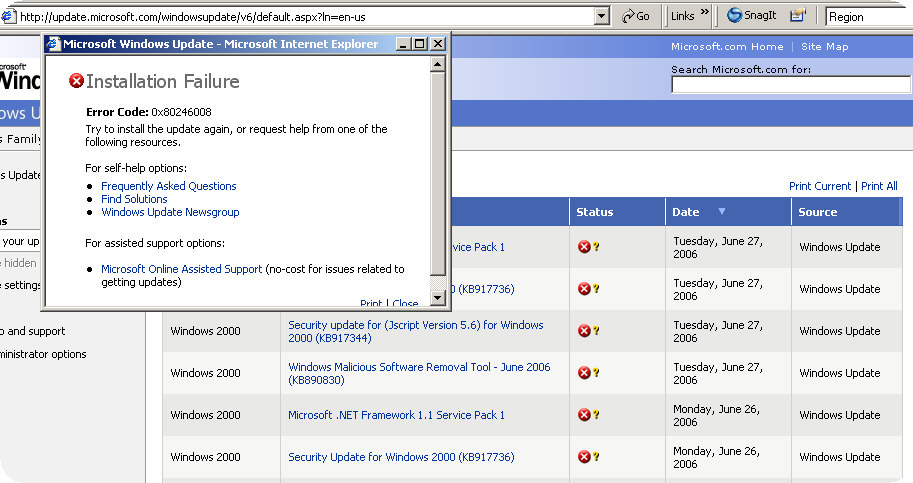Open Microsoft .NET Framework 1.1 Service Pack 1 link
The width and height of the screenshot is (913, 483).
(x=397, y=415)
